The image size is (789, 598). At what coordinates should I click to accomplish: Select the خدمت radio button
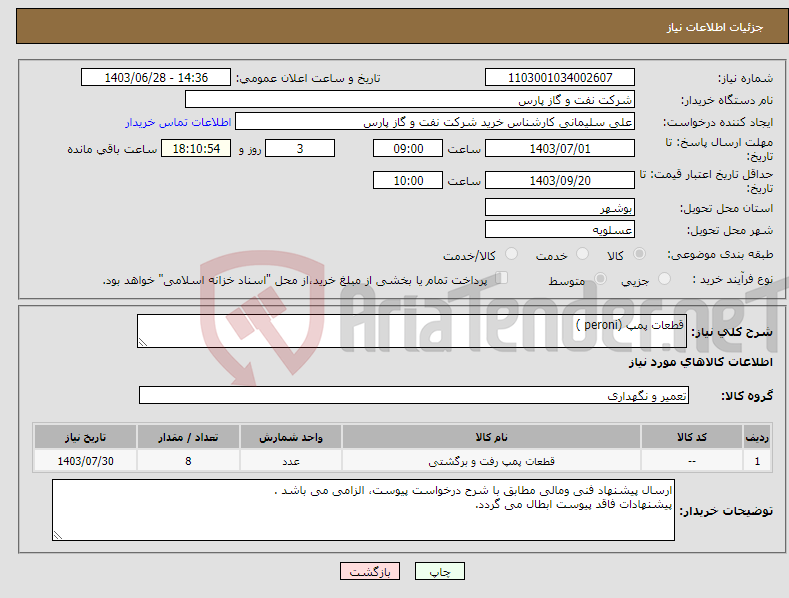tap(582, 254)
